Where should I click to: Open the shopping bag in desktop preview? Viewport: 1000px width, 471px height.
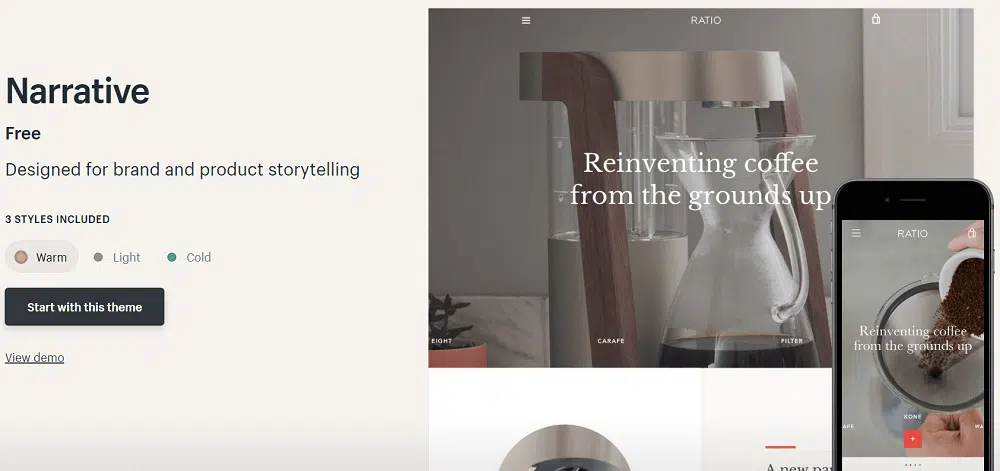[876, 19]
